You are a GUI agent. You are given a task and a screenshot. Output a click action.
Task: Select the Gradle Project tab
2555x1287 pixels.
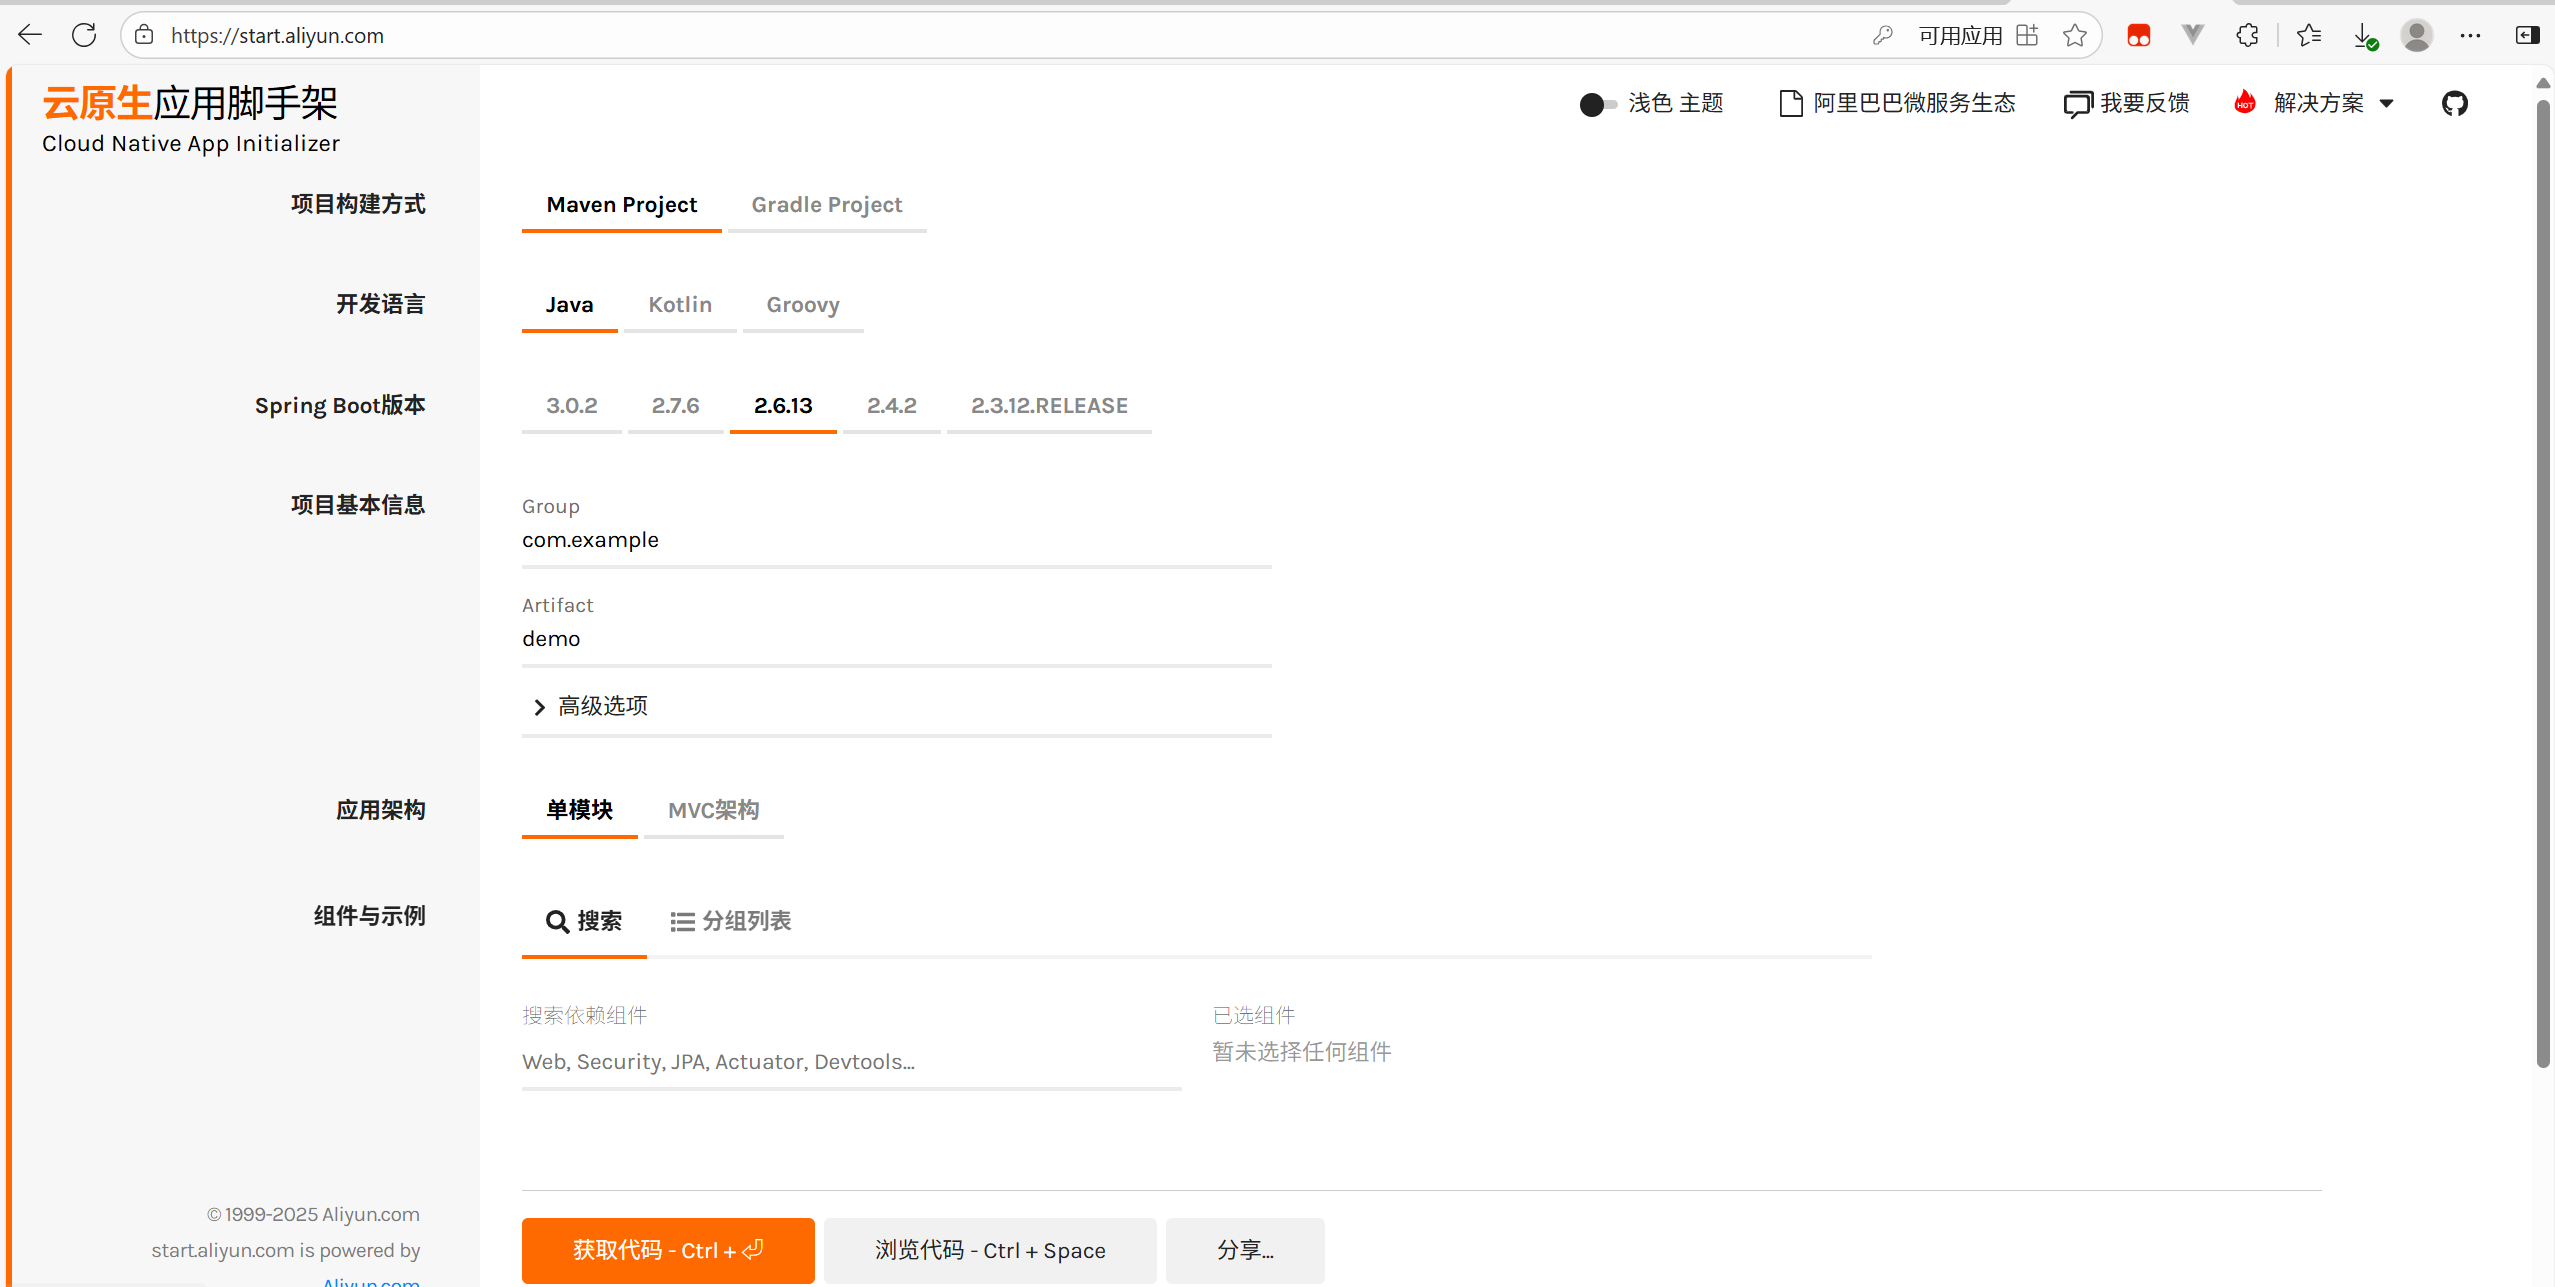tap(827, 205)
